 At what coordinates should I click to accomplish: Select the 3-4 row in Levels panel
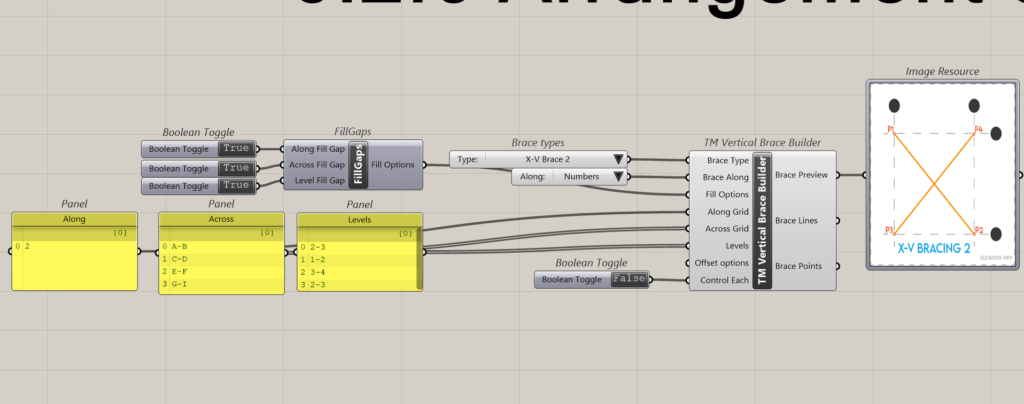pos(356,271)
